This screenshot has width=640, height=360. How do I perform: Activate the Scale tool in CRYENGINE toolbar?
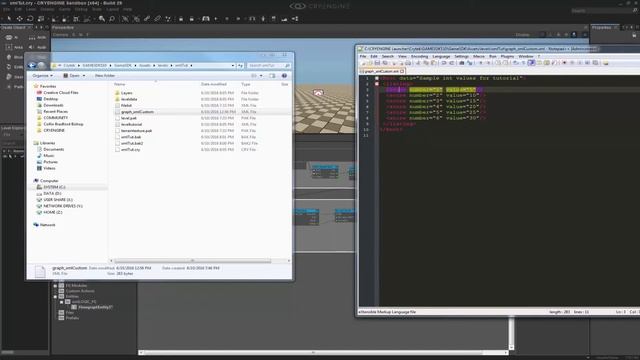tap(41, 19)
